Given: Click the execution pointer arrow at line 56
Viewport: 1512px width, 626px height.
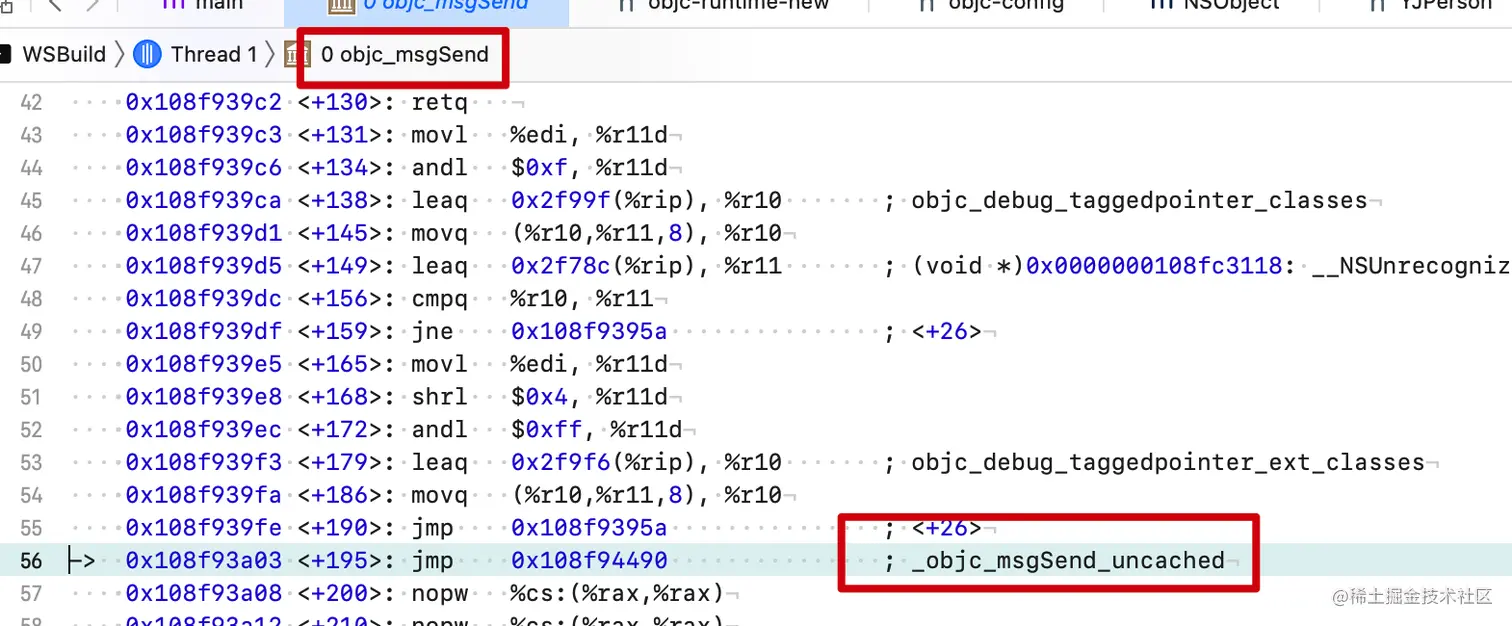Looking at the screenshot, I should (x=80, y=560).
